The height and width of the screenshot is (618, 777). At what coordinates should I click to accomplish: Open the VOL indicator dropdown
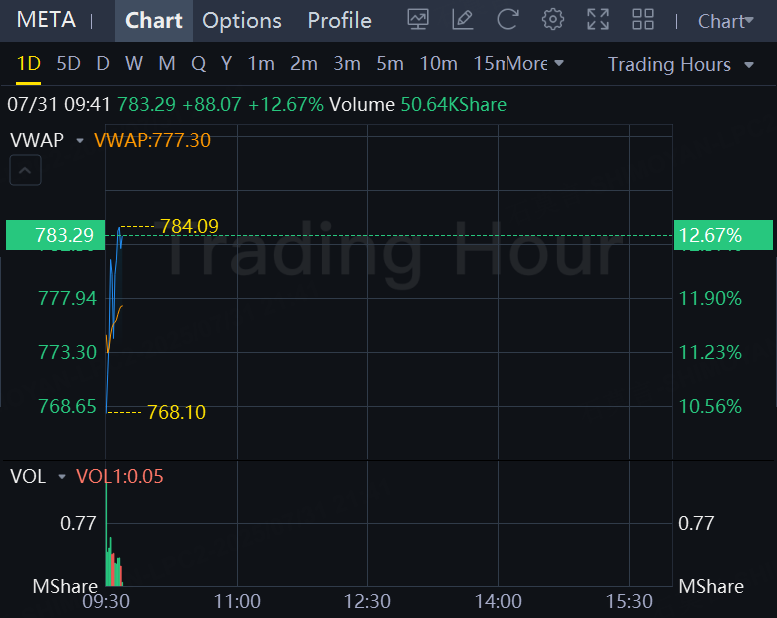[x=62, y=477]
